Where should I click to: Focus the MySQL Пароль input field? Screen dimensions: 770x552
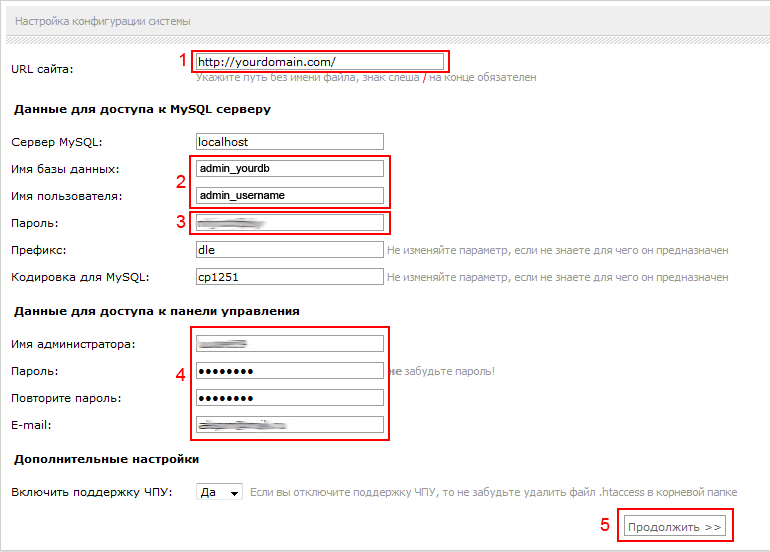click(290, 223)
